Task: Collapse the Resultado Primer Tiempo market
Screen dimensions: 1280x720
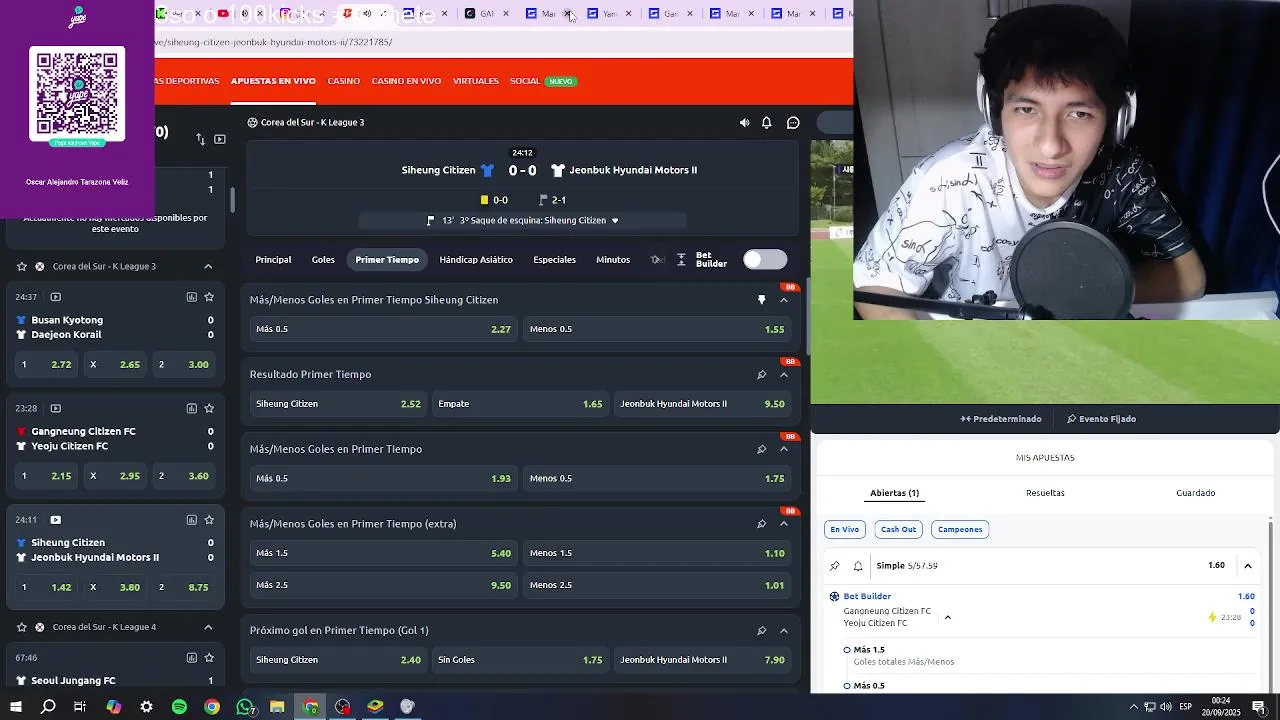Action: [784, 375]
